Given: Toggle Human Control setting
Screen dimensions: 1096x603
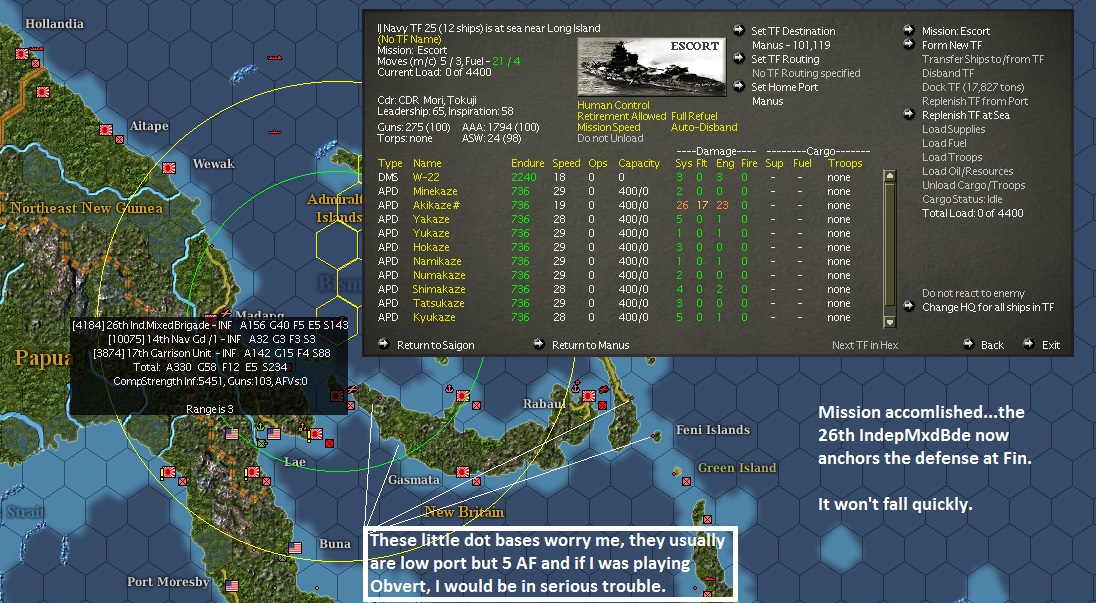Looking at the screenshot, I should point(613,105).
